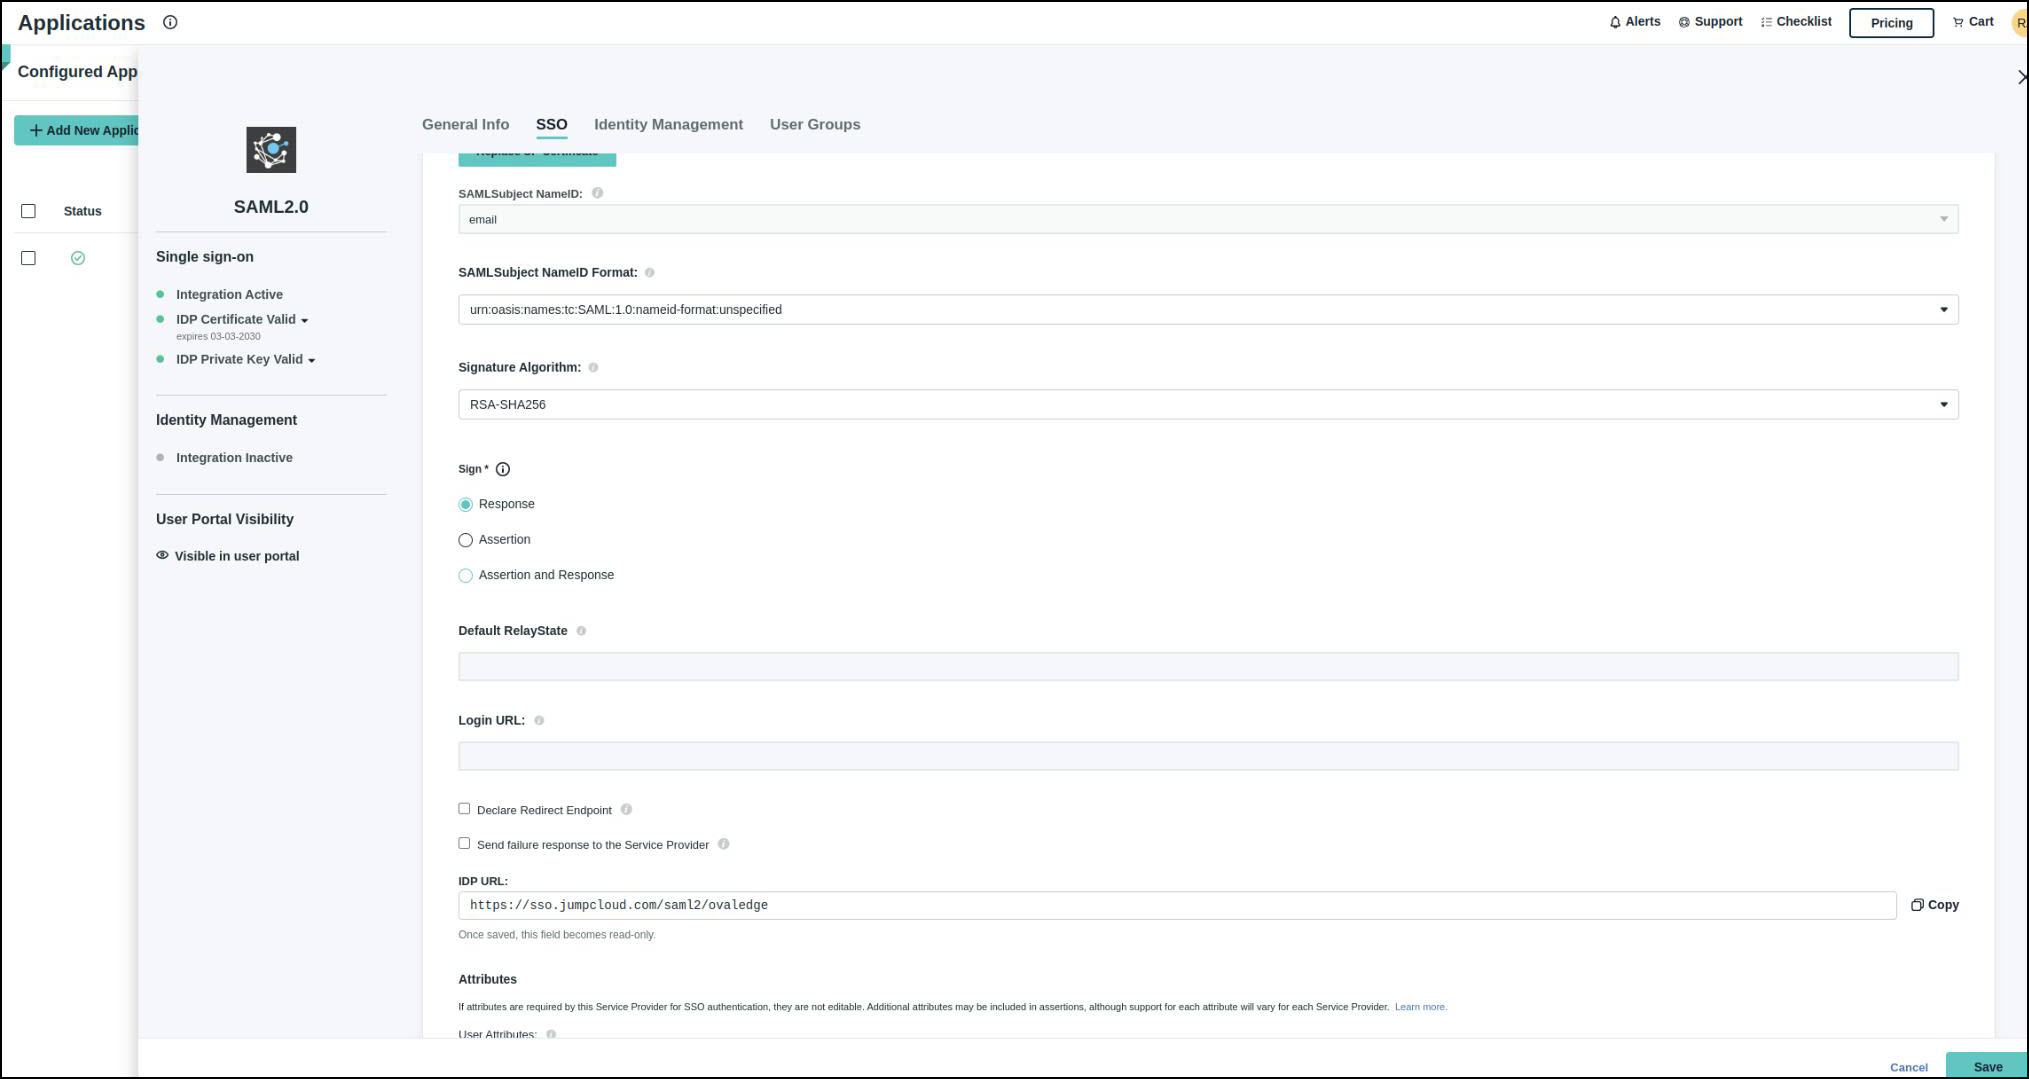Click the Save button
The height and width of the screenshot is (1079, 2029).
[1986, 1066]
